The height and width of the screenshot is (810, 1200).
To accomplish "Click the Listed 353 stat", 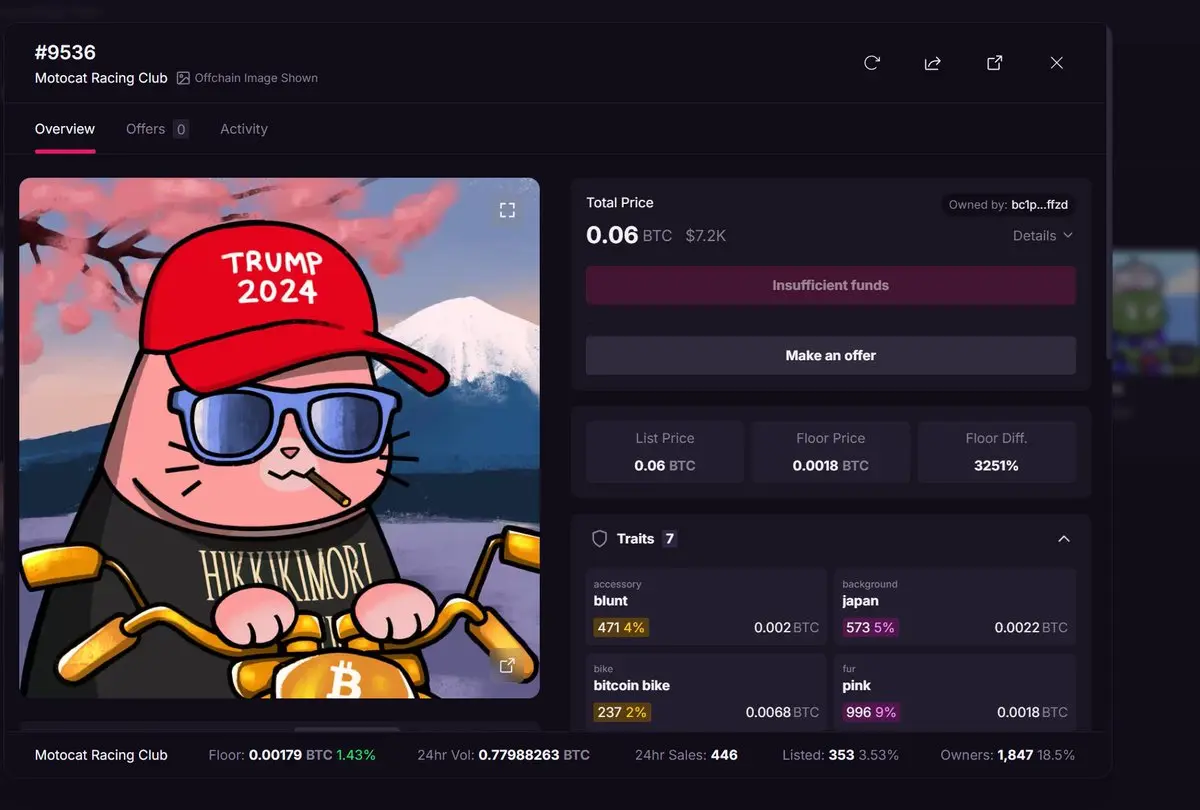I will [x=840, y=755].
